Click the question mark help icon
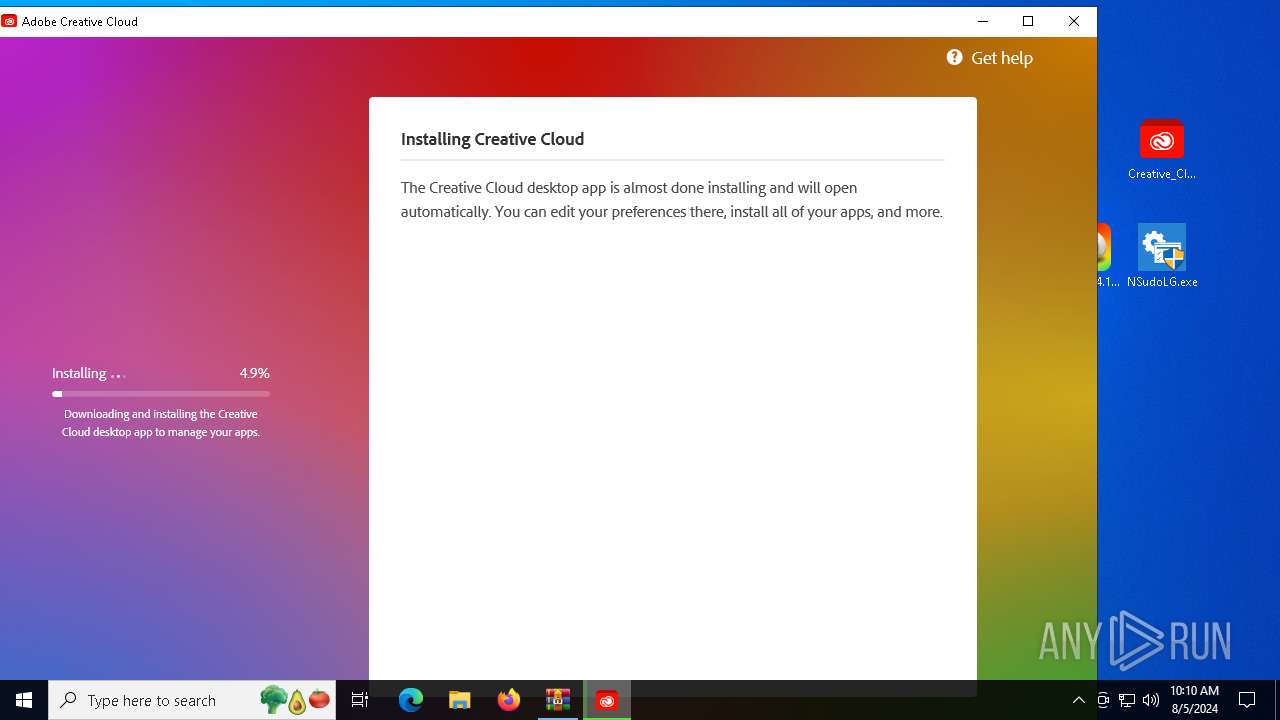Image resolution: width=1280 pixels, height=720 pixels. point(955,58)
